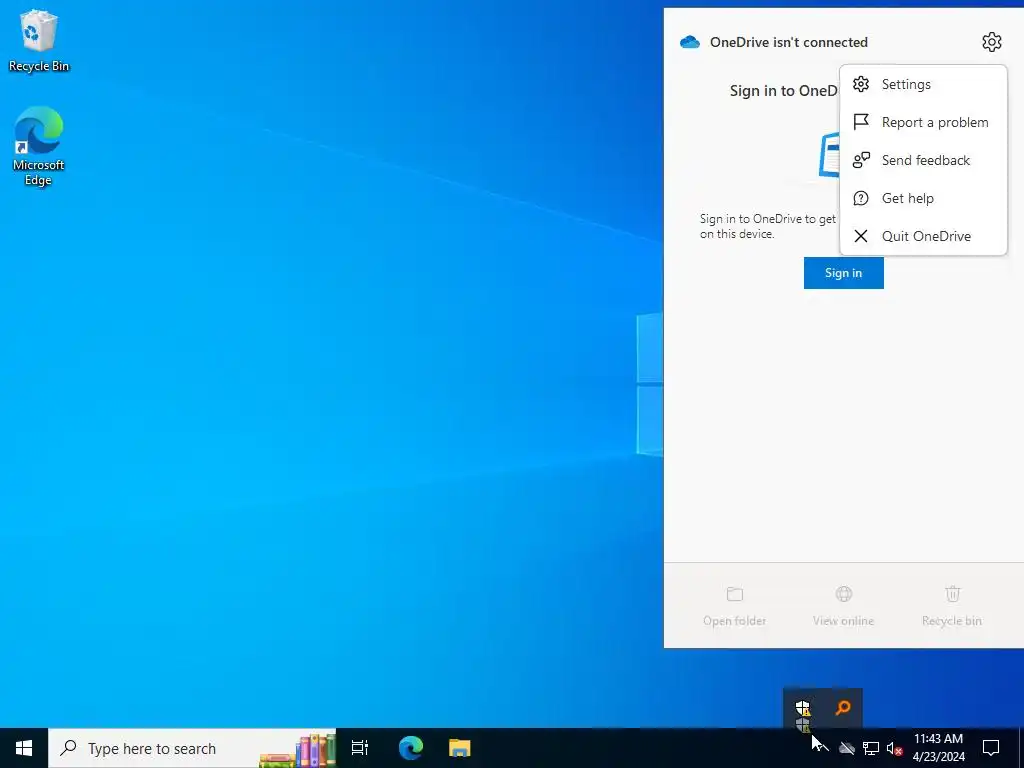This screenshot has height=768, width=1024.
Task: Click the Windows Security shield tray icon
Action: [x=803, y=708]
